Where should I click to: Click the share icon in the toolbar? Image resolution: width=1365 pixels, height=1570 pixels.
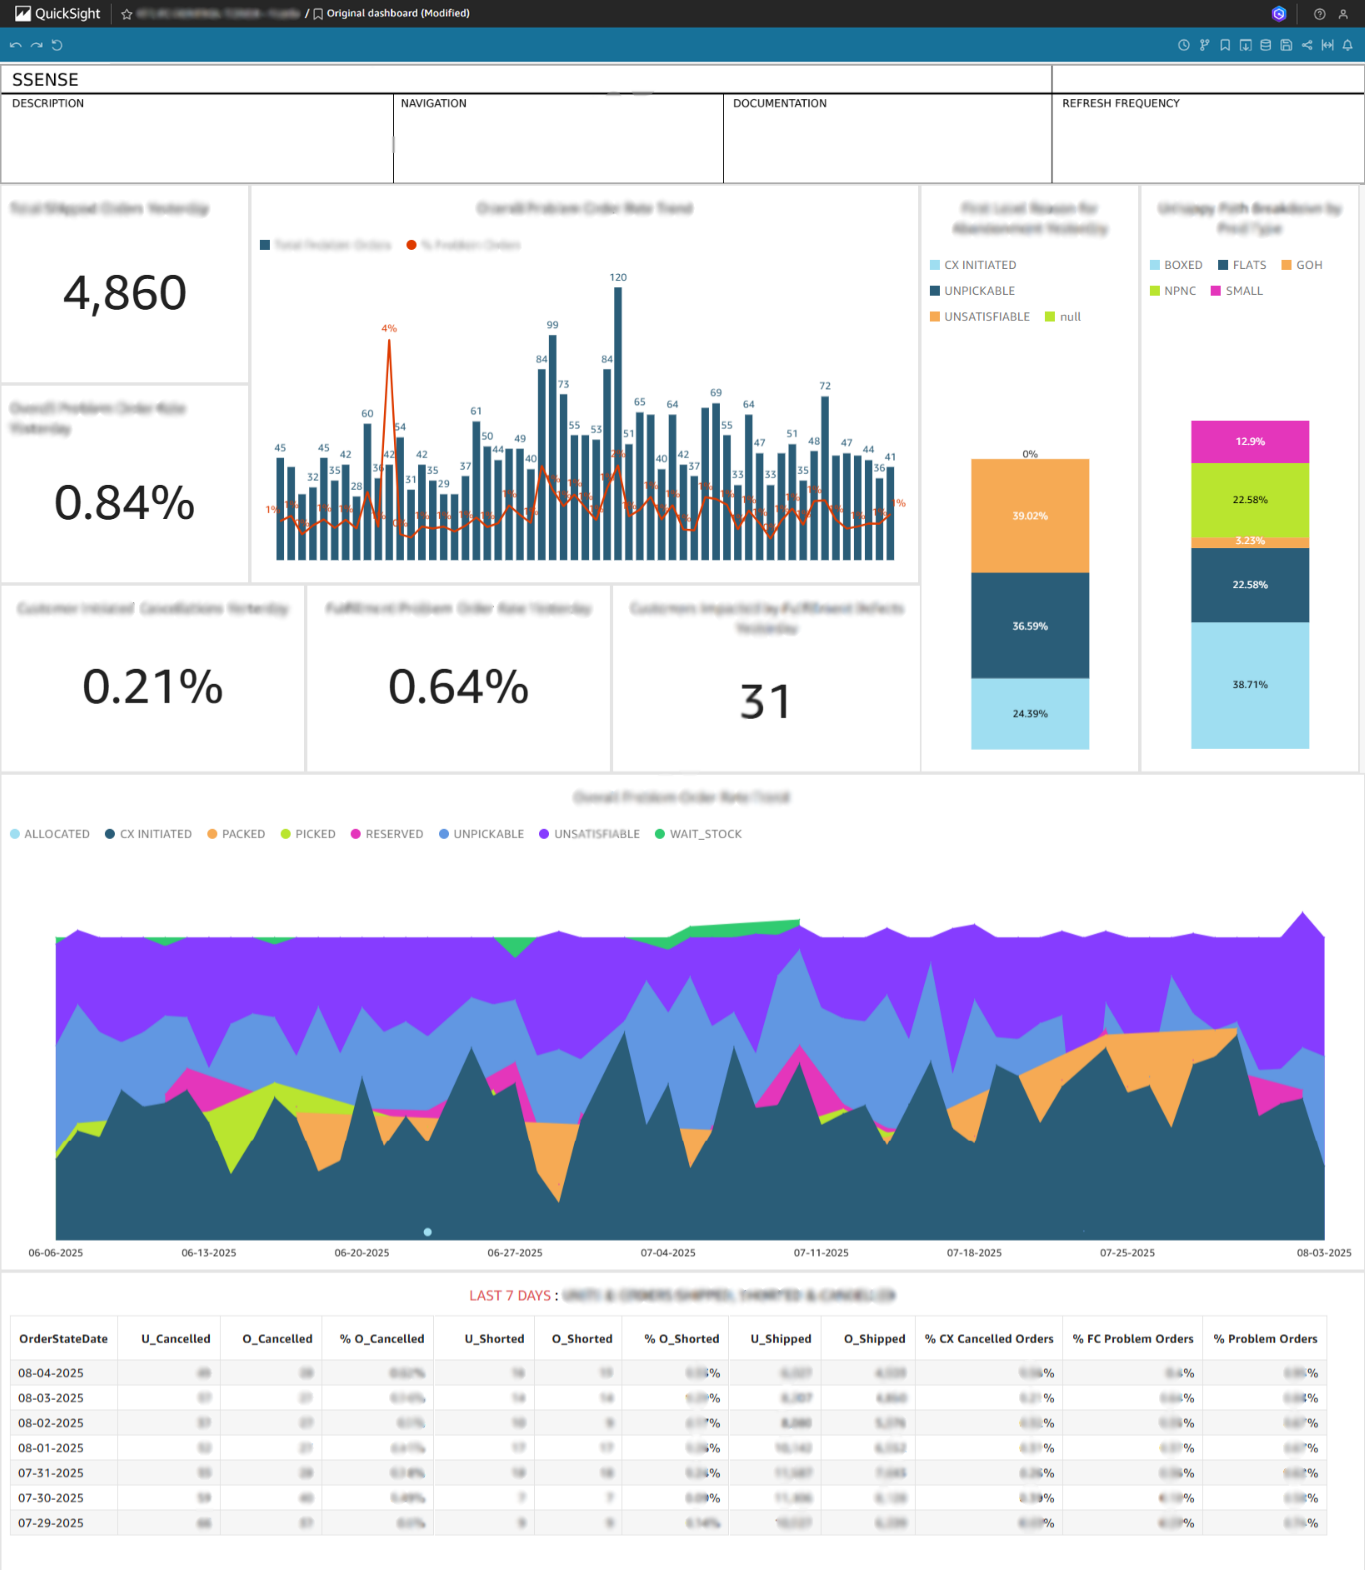[x=1306, y=45]
